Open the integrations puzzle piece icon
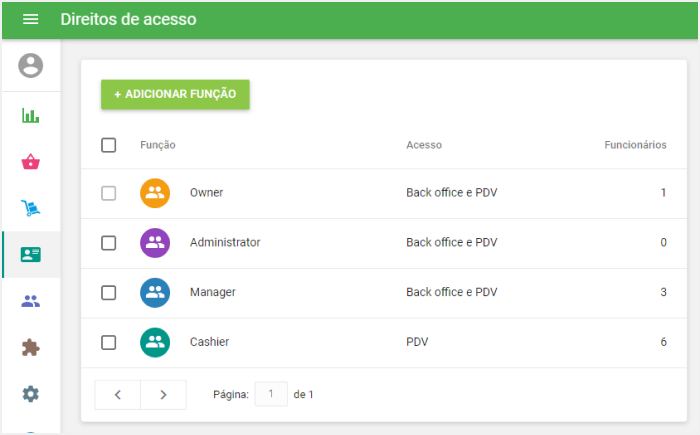This screenshot has height=435, width=700. (31, 347)
